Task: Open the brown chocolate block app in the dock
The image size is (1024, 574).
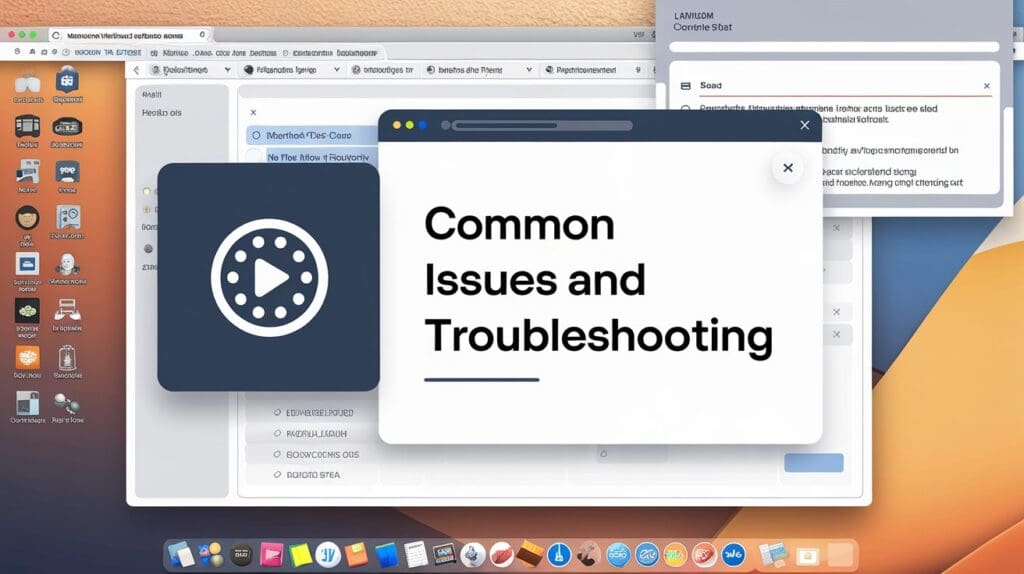Action: 530,554
